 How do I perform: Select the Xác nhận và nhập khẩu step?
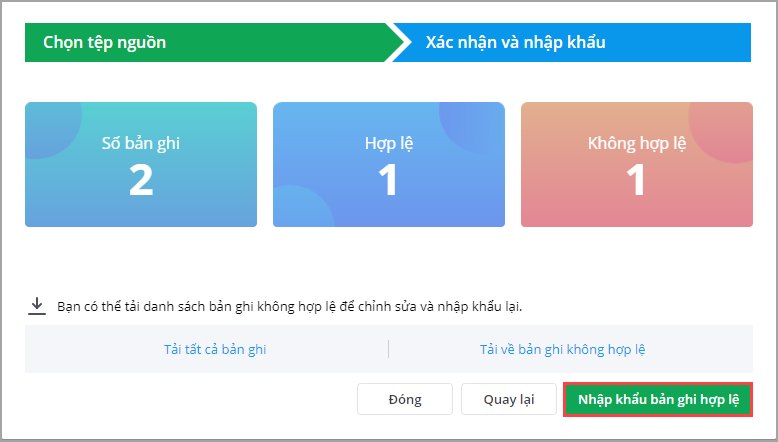pyautogui.click(x=515, y=43)
